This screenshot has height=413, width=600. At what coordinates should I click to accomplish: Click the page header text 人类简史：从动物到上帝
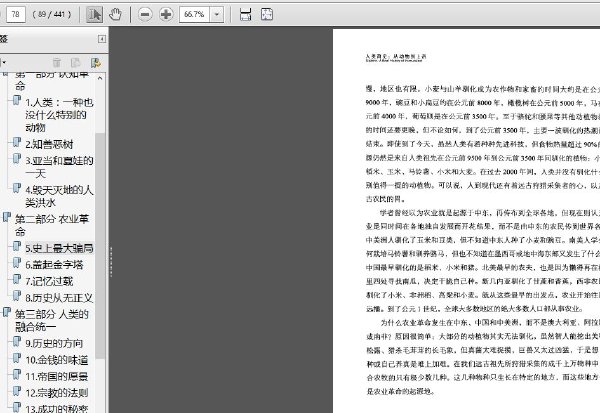(396, 57)
